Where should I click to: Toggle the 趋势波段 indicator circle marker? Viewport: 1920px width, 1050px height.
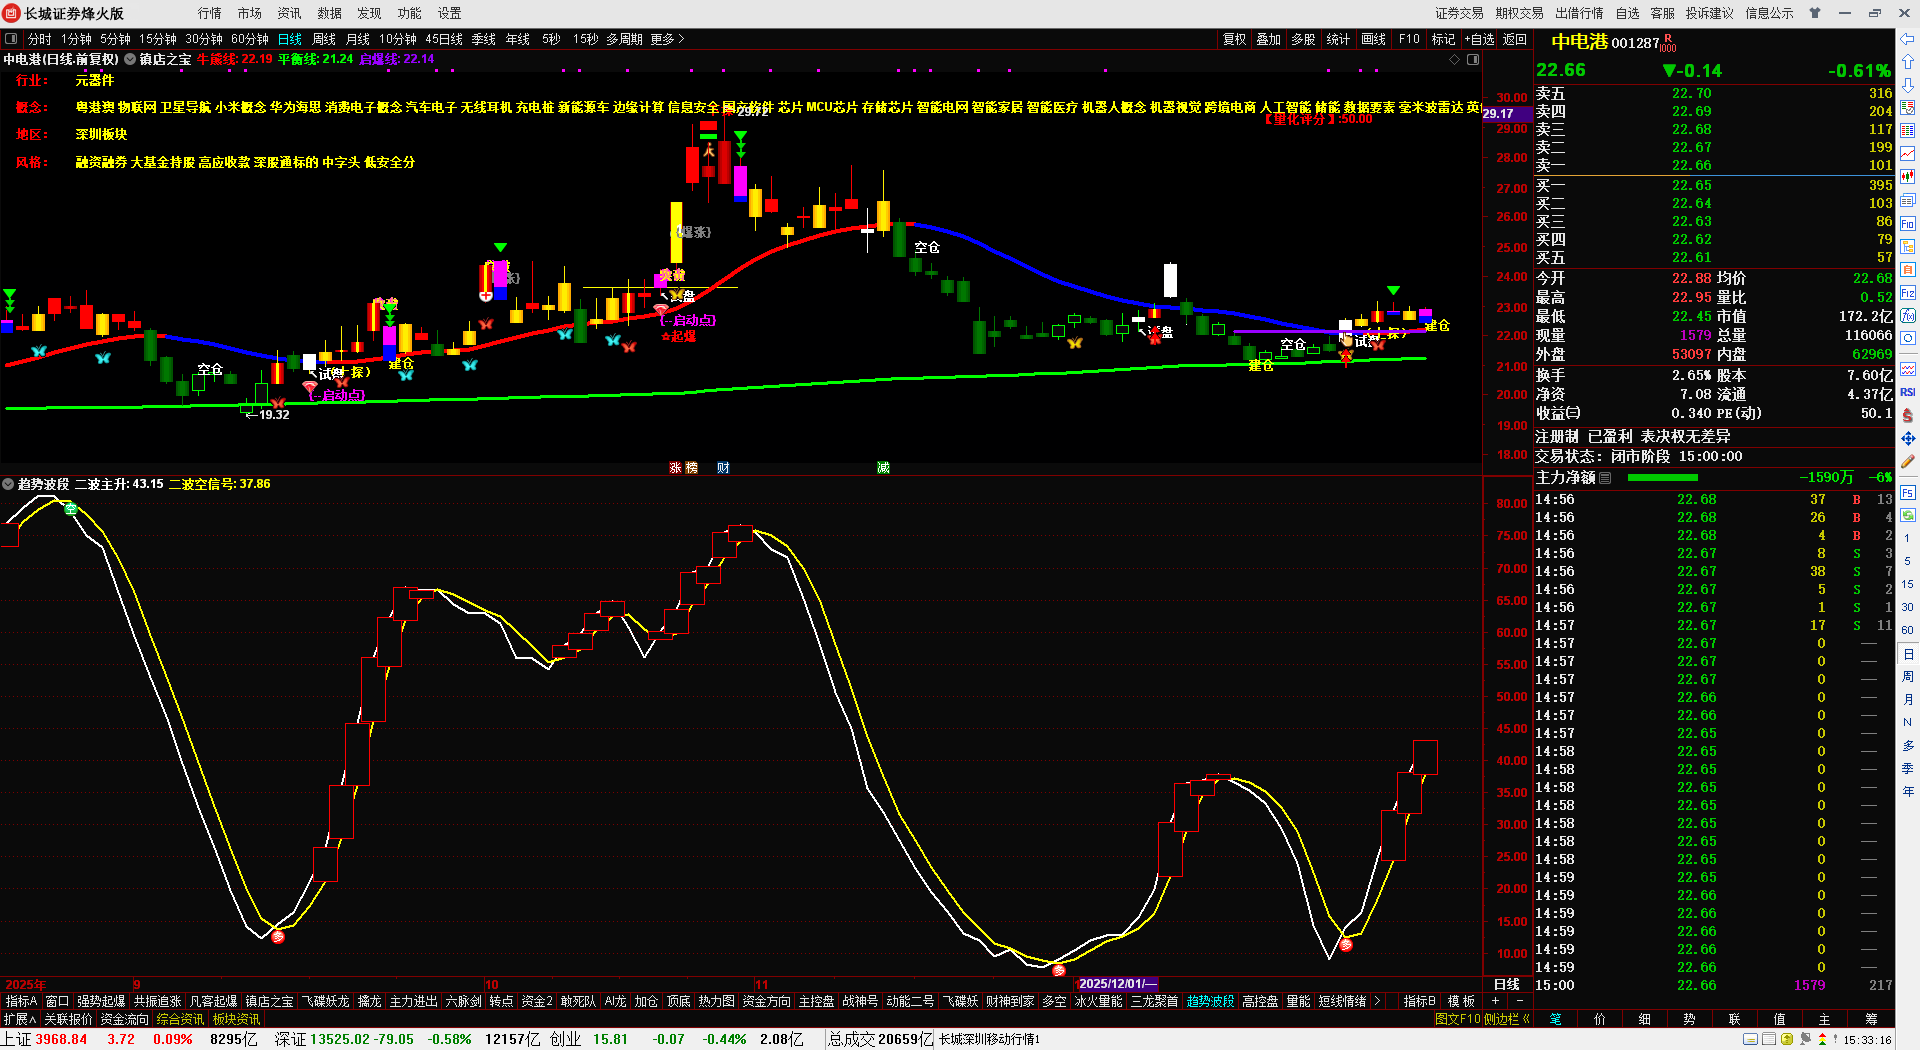coord(8,484)
